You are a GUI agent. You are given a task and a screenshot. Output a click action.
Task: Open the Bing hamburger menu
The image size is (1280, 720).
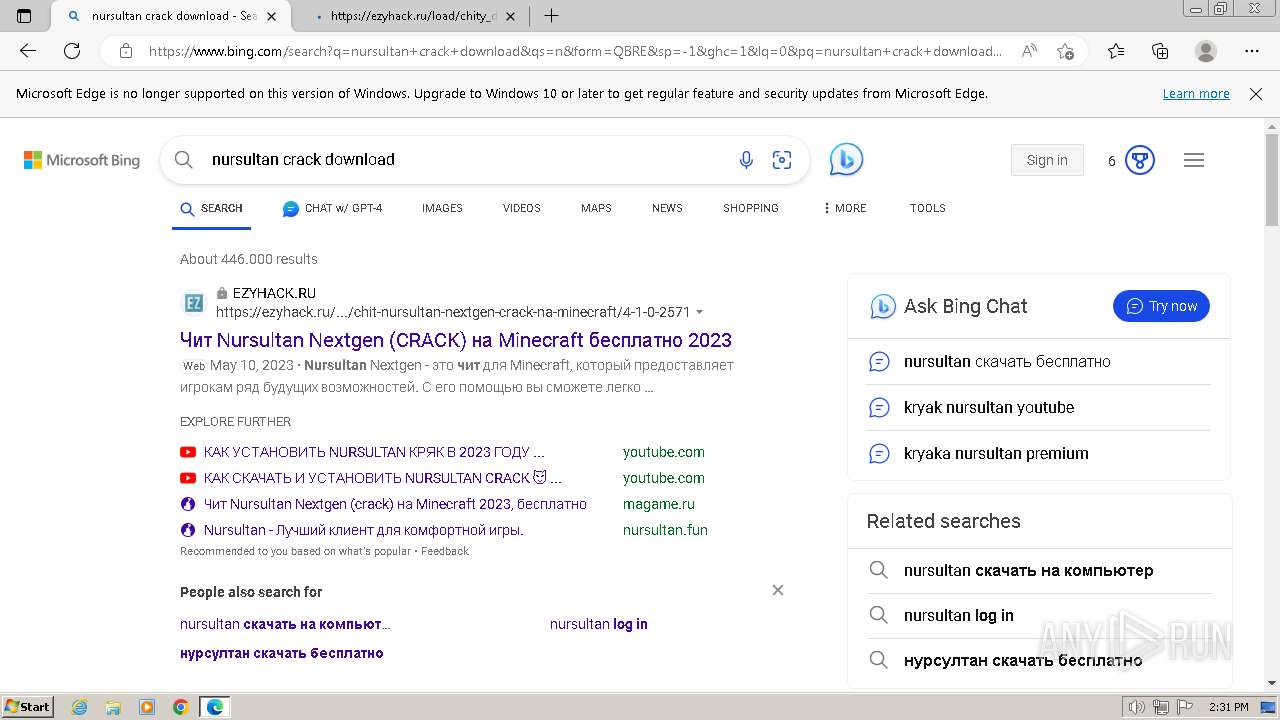(1194, 160)
